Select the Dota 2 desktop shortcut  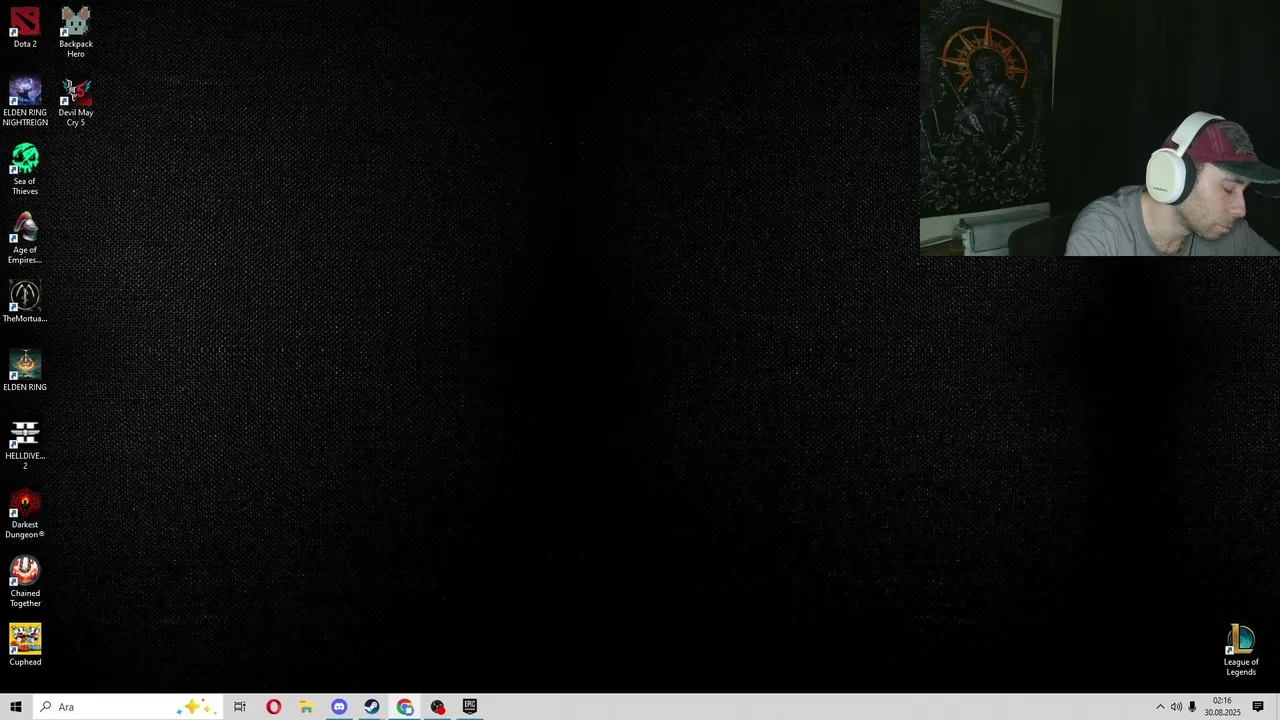click(x=25, y=27)
